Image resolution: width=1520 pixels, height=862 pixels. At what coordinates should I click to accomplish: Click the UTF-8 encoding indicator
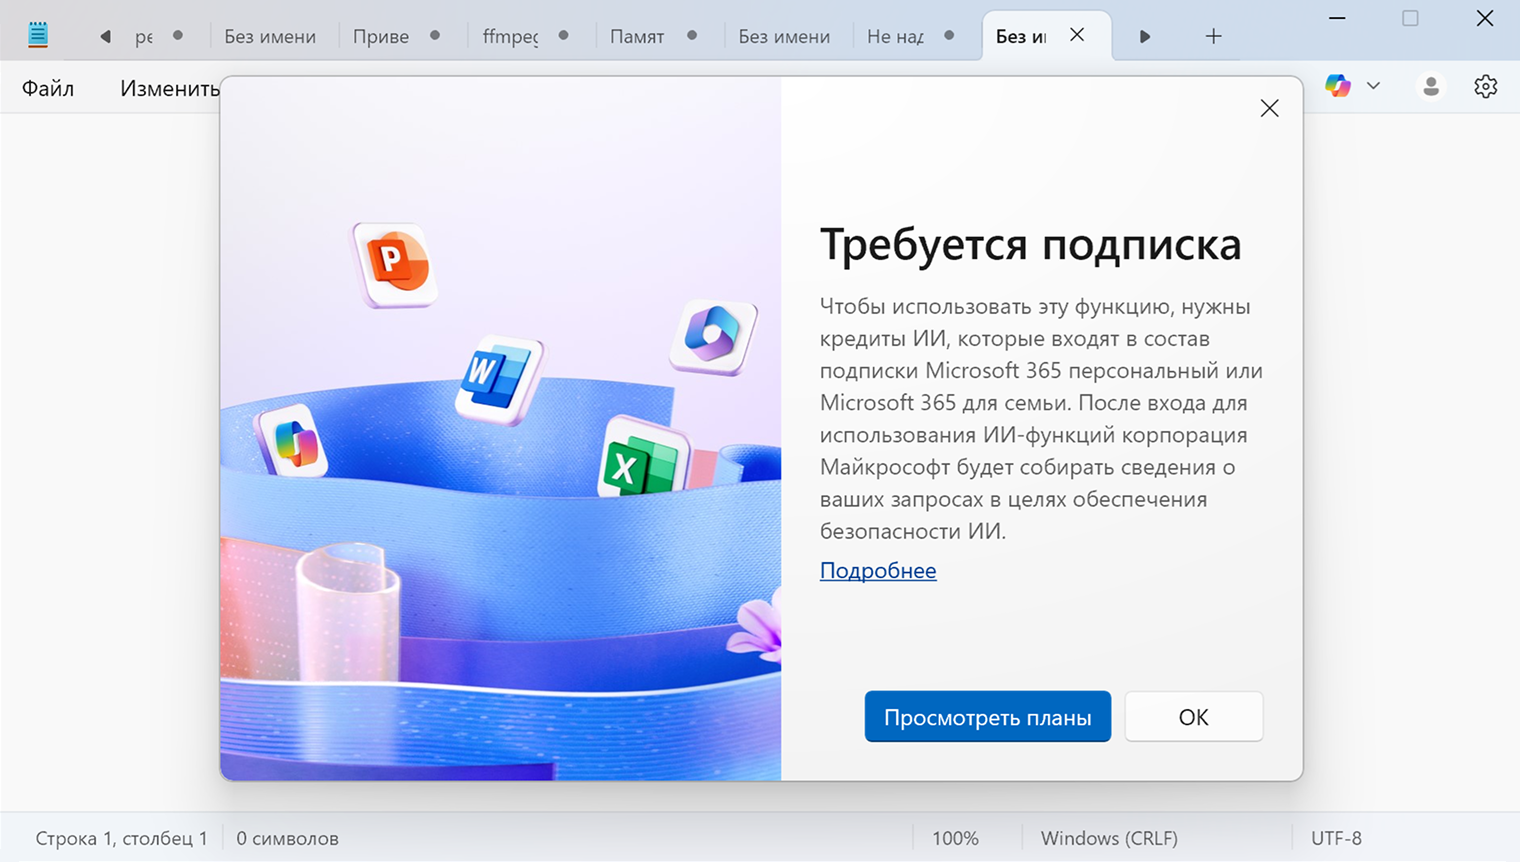click(x=1336, y=838)
